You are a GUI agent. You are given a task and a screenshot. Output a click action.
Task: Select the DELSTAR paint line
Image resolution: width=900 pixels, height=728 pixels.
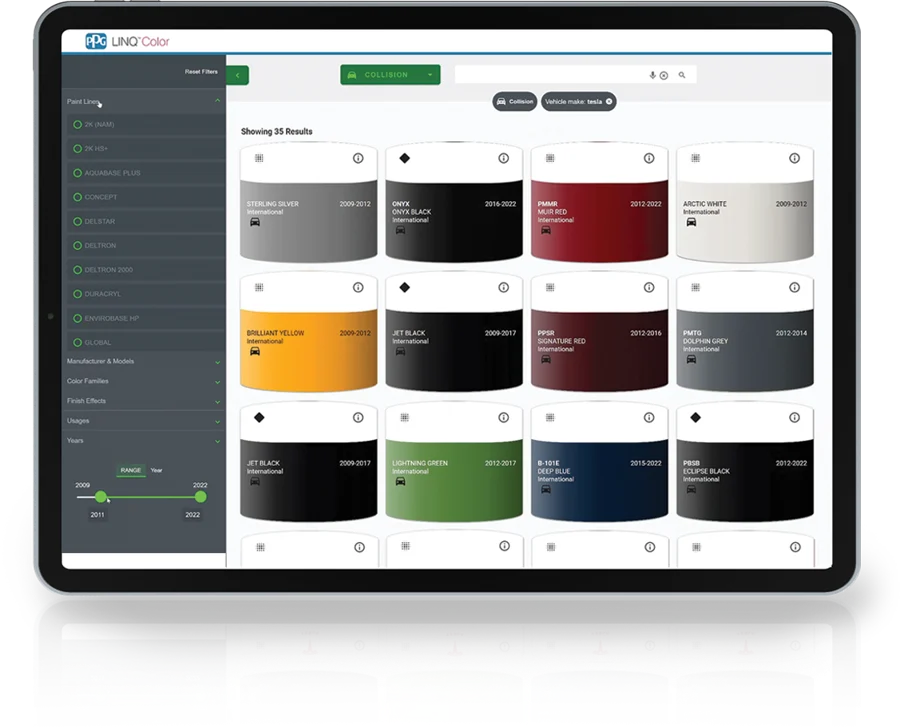[146, 221]
